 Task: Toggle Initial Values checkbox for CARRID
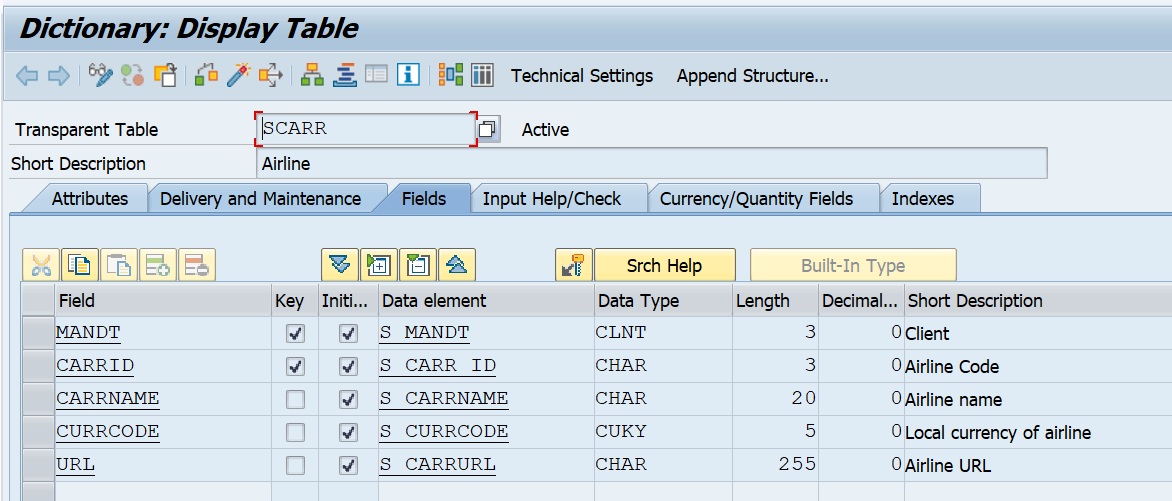click(x=348, y=366)
